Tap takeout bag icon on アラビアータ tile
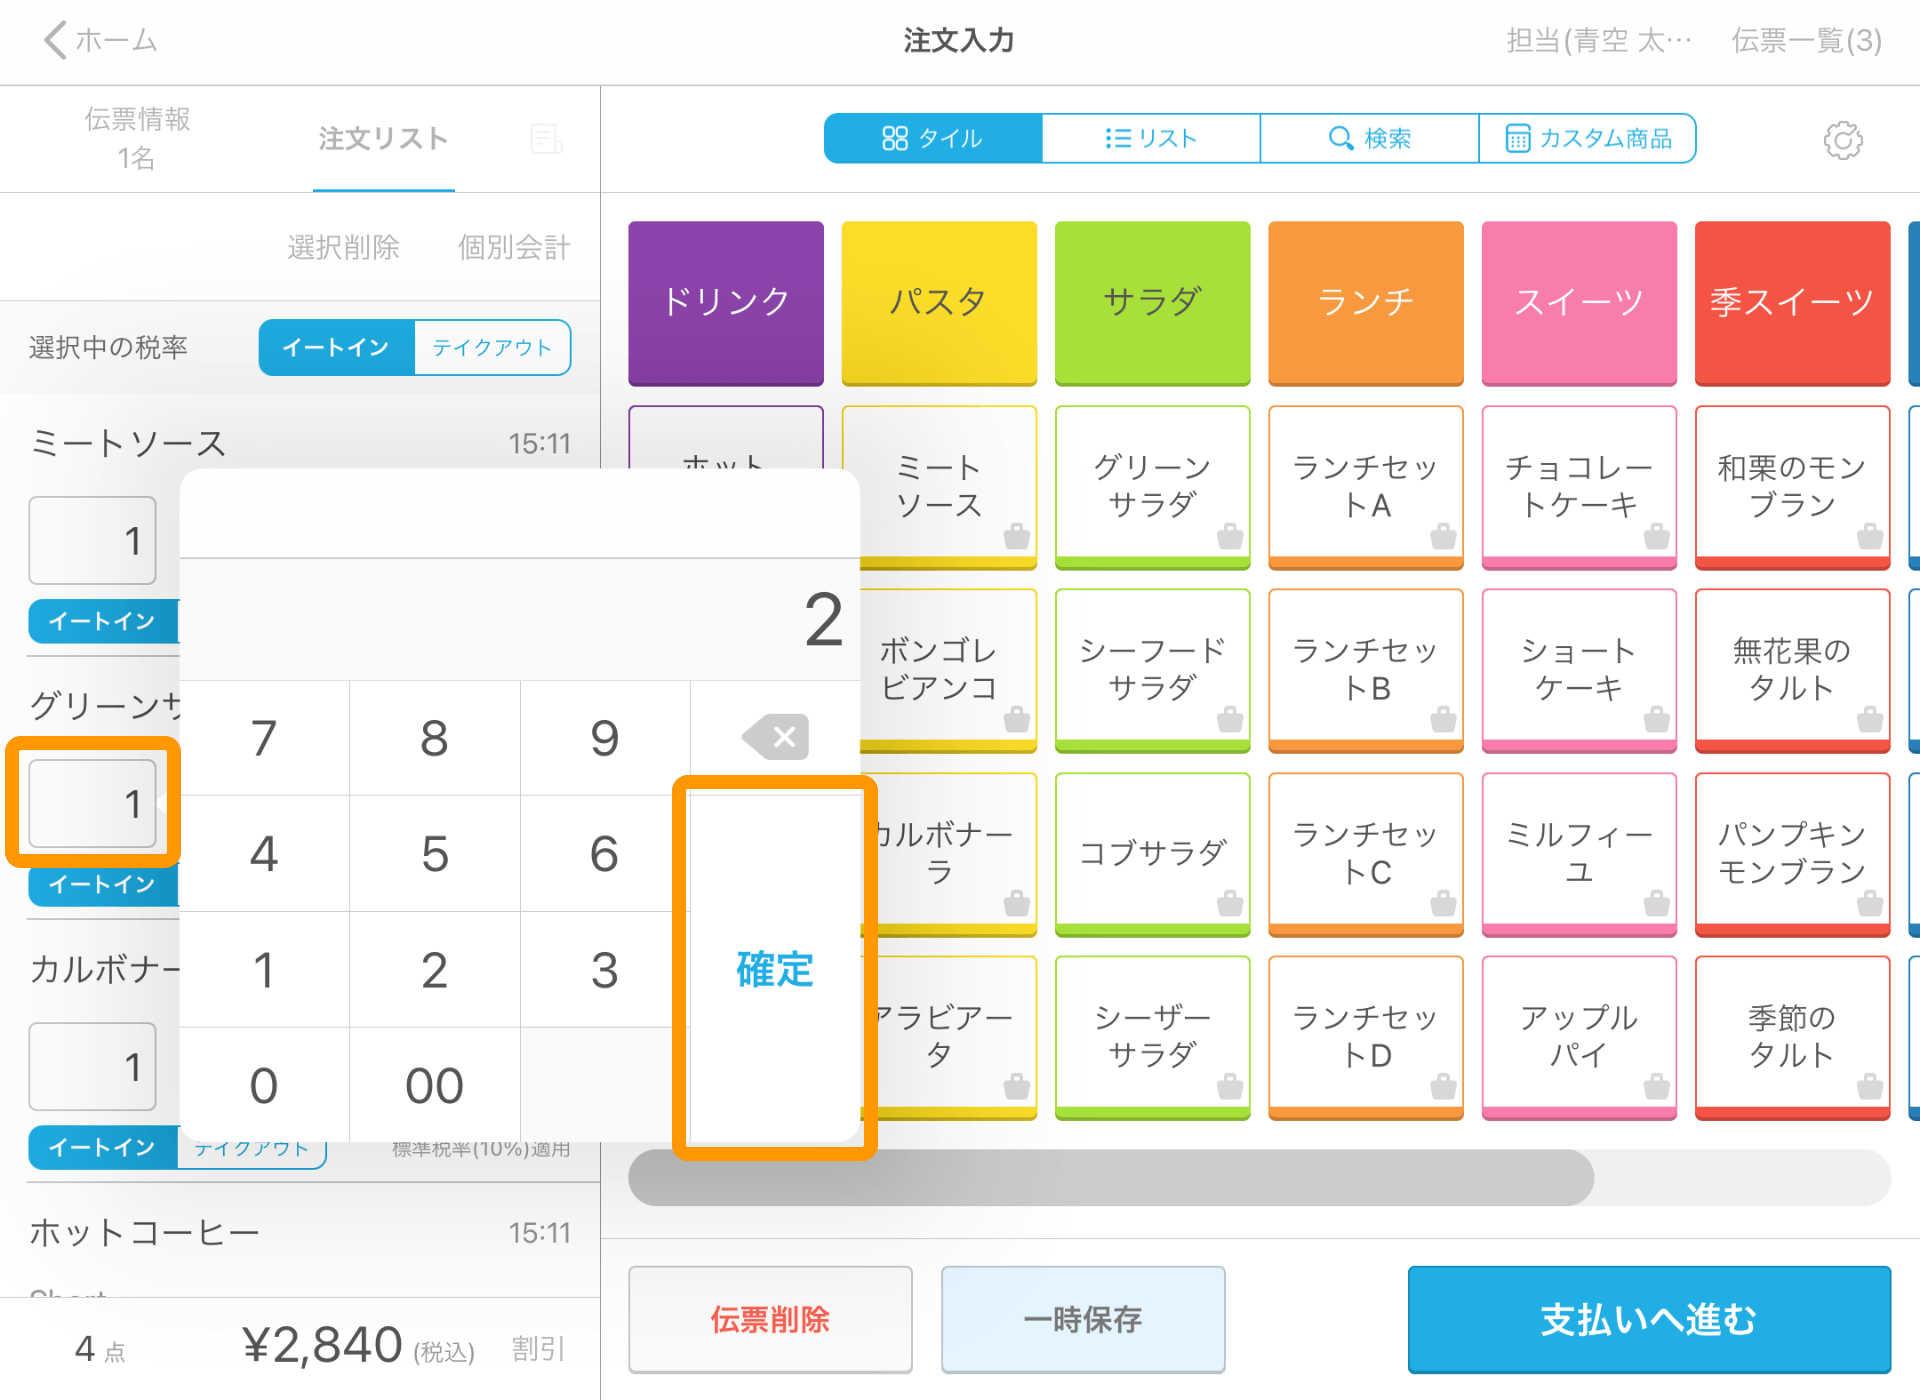Image resolution: width=1920 pixels, height=1400 pixels. [x=1017, y=1086]
